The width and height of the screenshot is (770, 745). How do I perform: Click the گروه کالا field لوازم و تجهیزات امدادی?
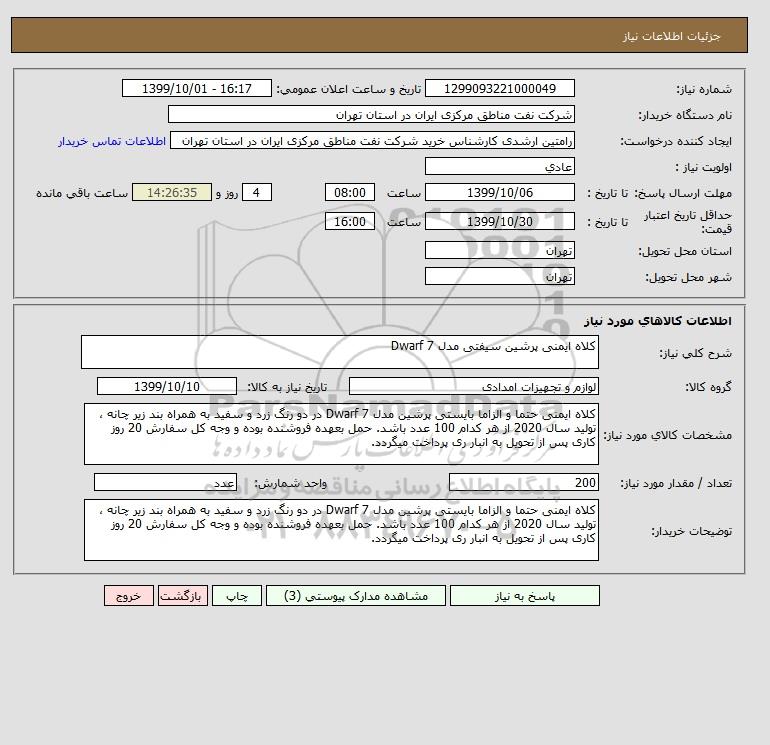tap(473, 386)
